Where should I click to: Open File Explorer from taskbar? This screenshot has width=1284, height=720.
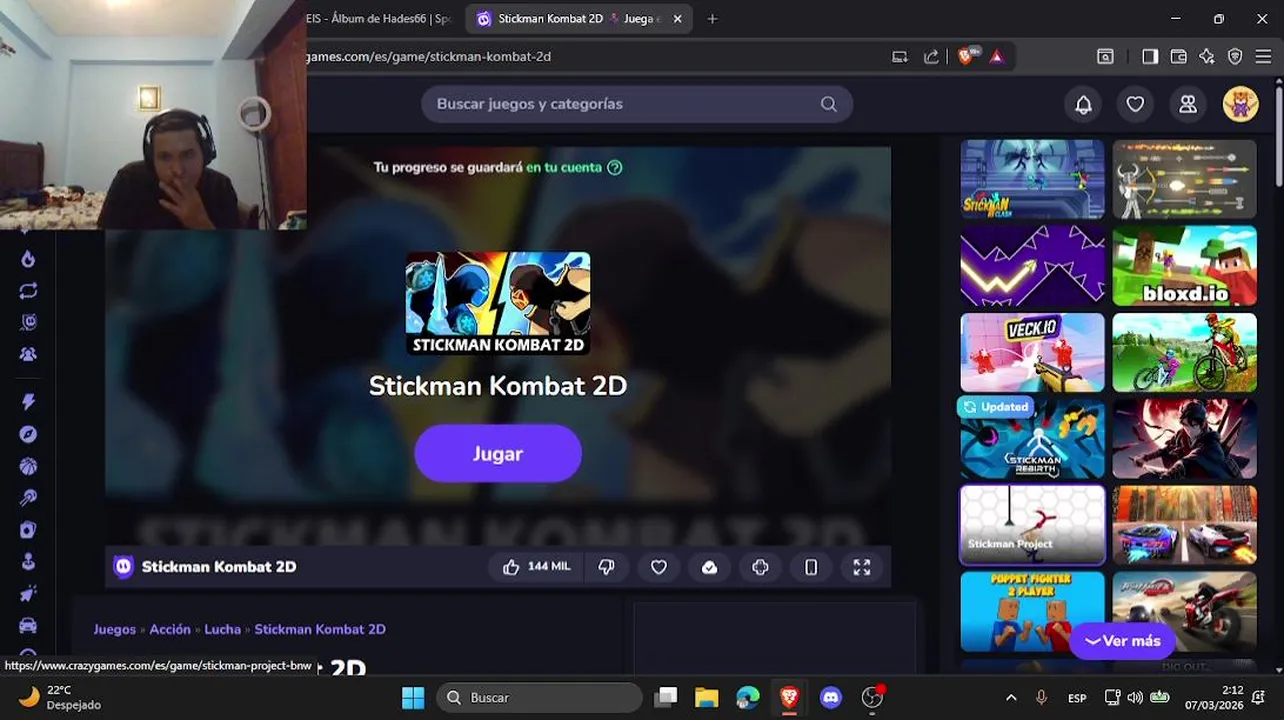click(707, 698)
